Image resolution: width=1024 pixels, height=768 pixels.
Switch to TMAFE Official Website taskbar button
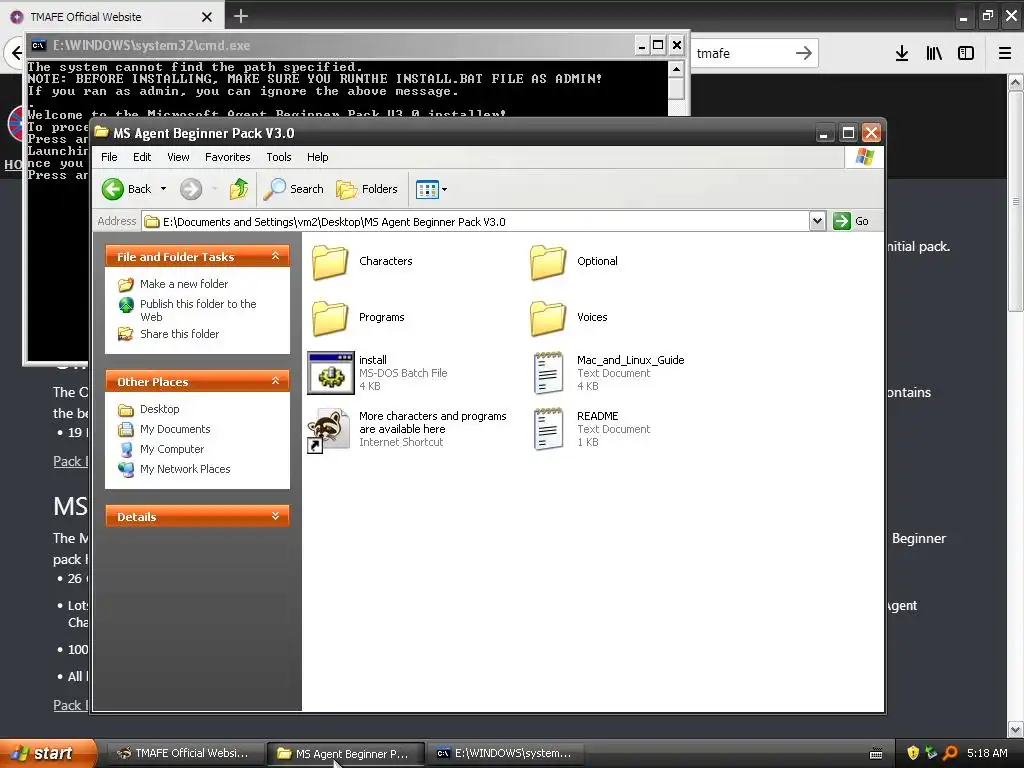pyautogui.click(x=185, y=753)
